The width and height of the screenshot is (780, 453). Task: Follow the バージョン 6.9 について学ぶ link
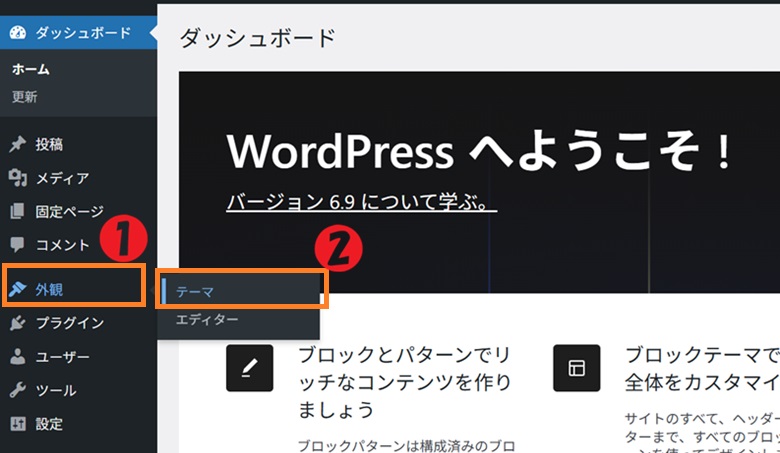[x=361, y=202]
